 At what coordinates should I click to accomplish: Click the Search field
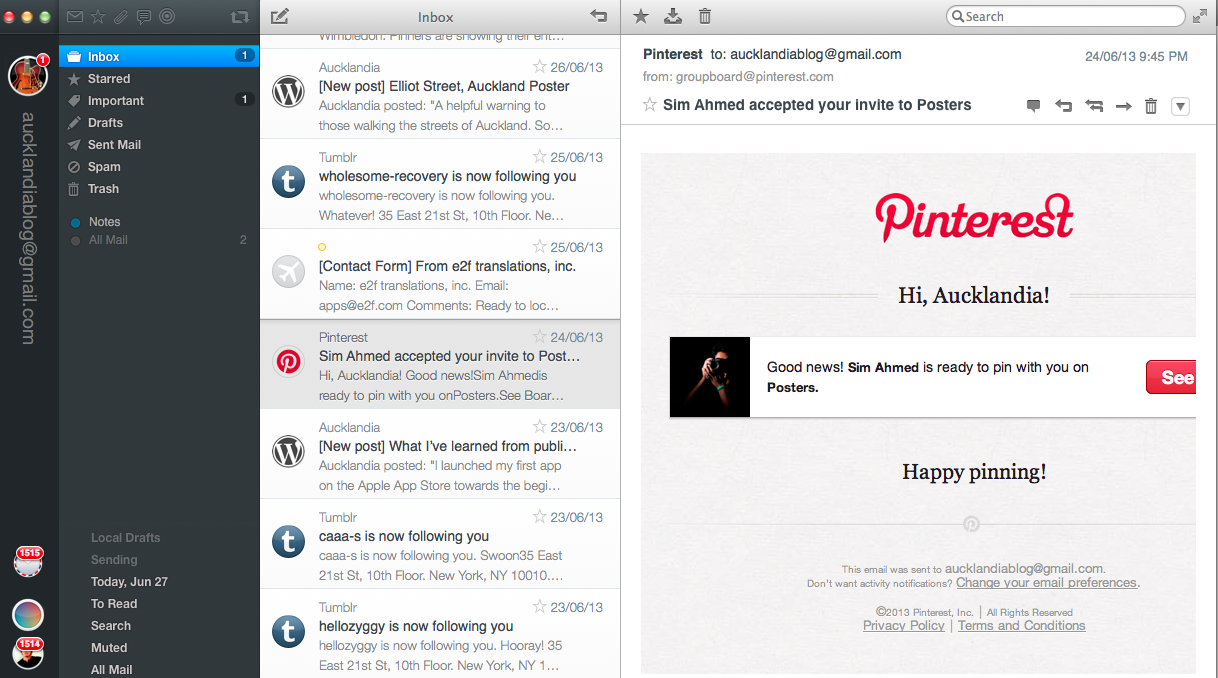(x=1065, y=16)
